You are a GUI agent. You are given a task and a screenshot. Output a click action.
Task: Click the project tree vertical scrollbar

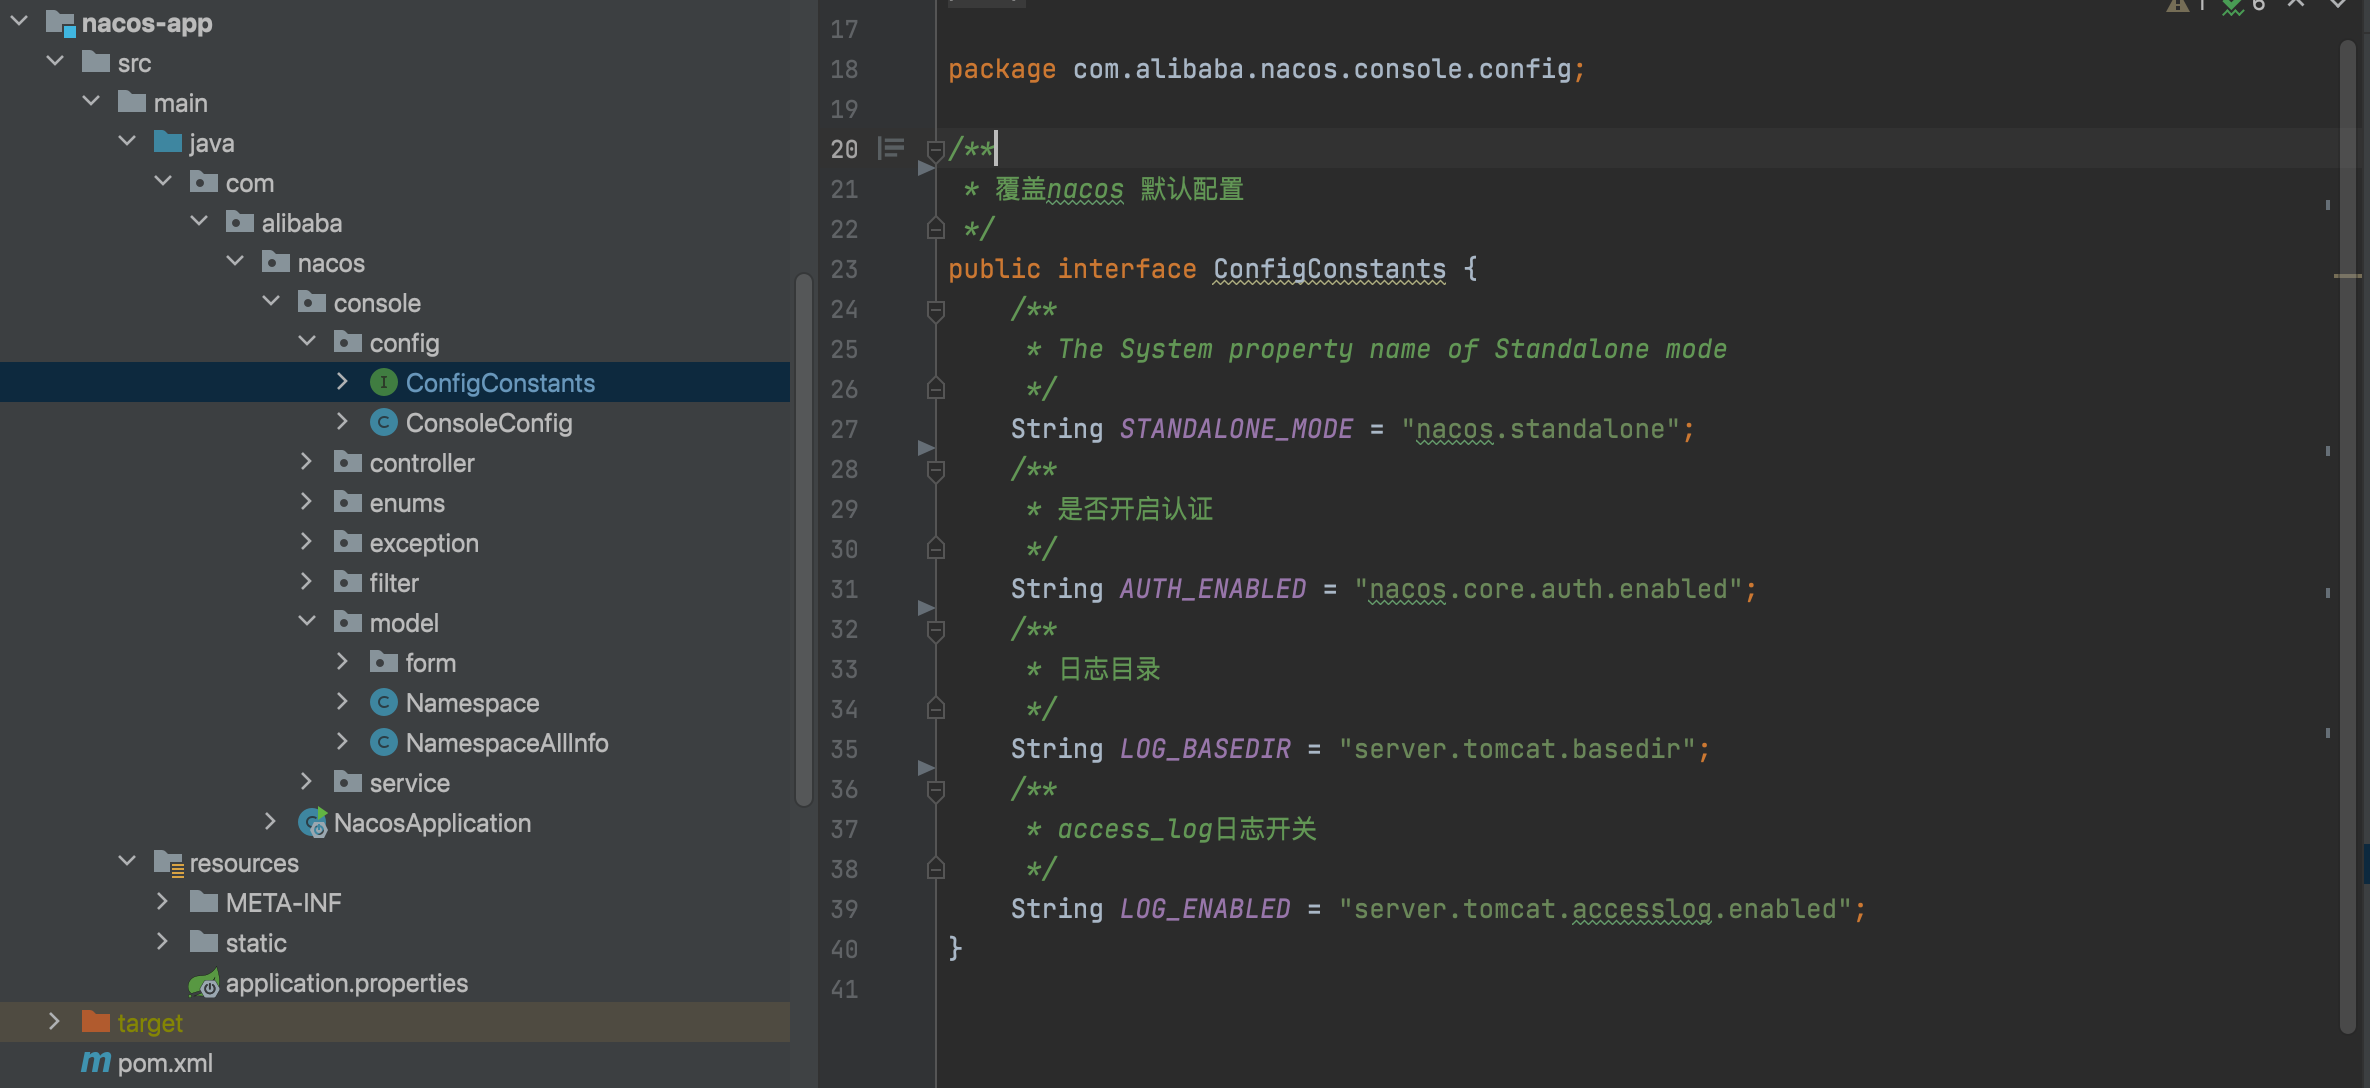tap(803, 540)
